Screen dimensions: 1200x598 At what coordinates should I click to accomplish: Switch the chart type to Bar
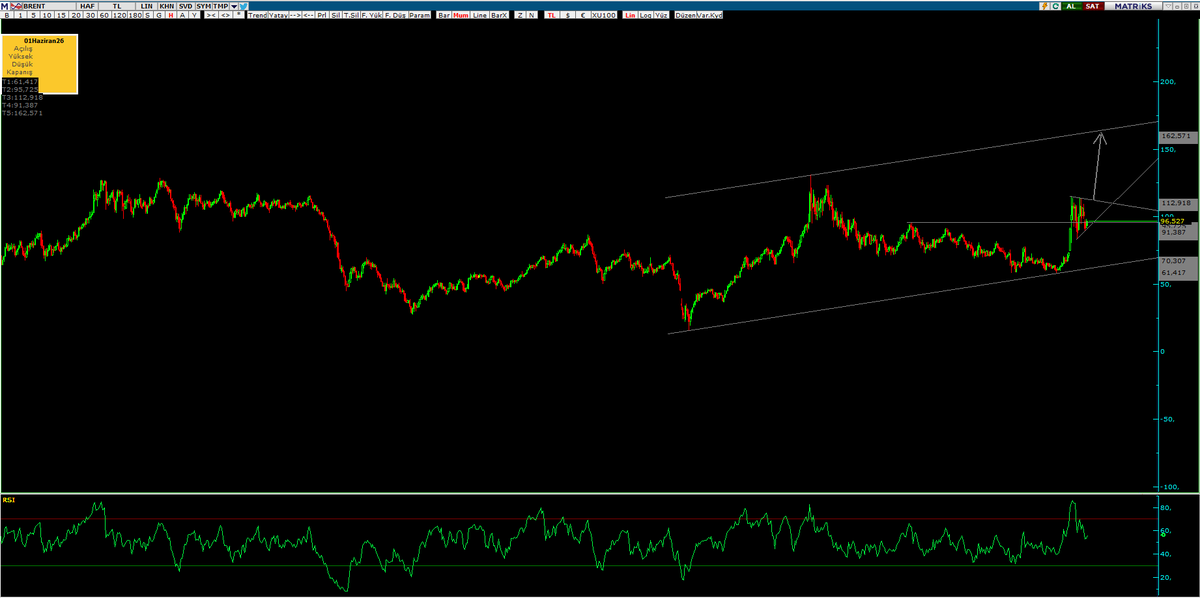444,15
